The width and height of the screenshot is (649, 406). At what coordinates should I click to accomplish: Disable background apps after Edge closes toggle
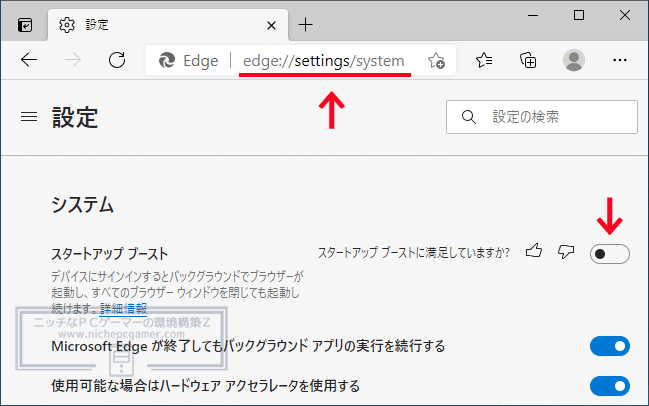(x=610, y=346)
